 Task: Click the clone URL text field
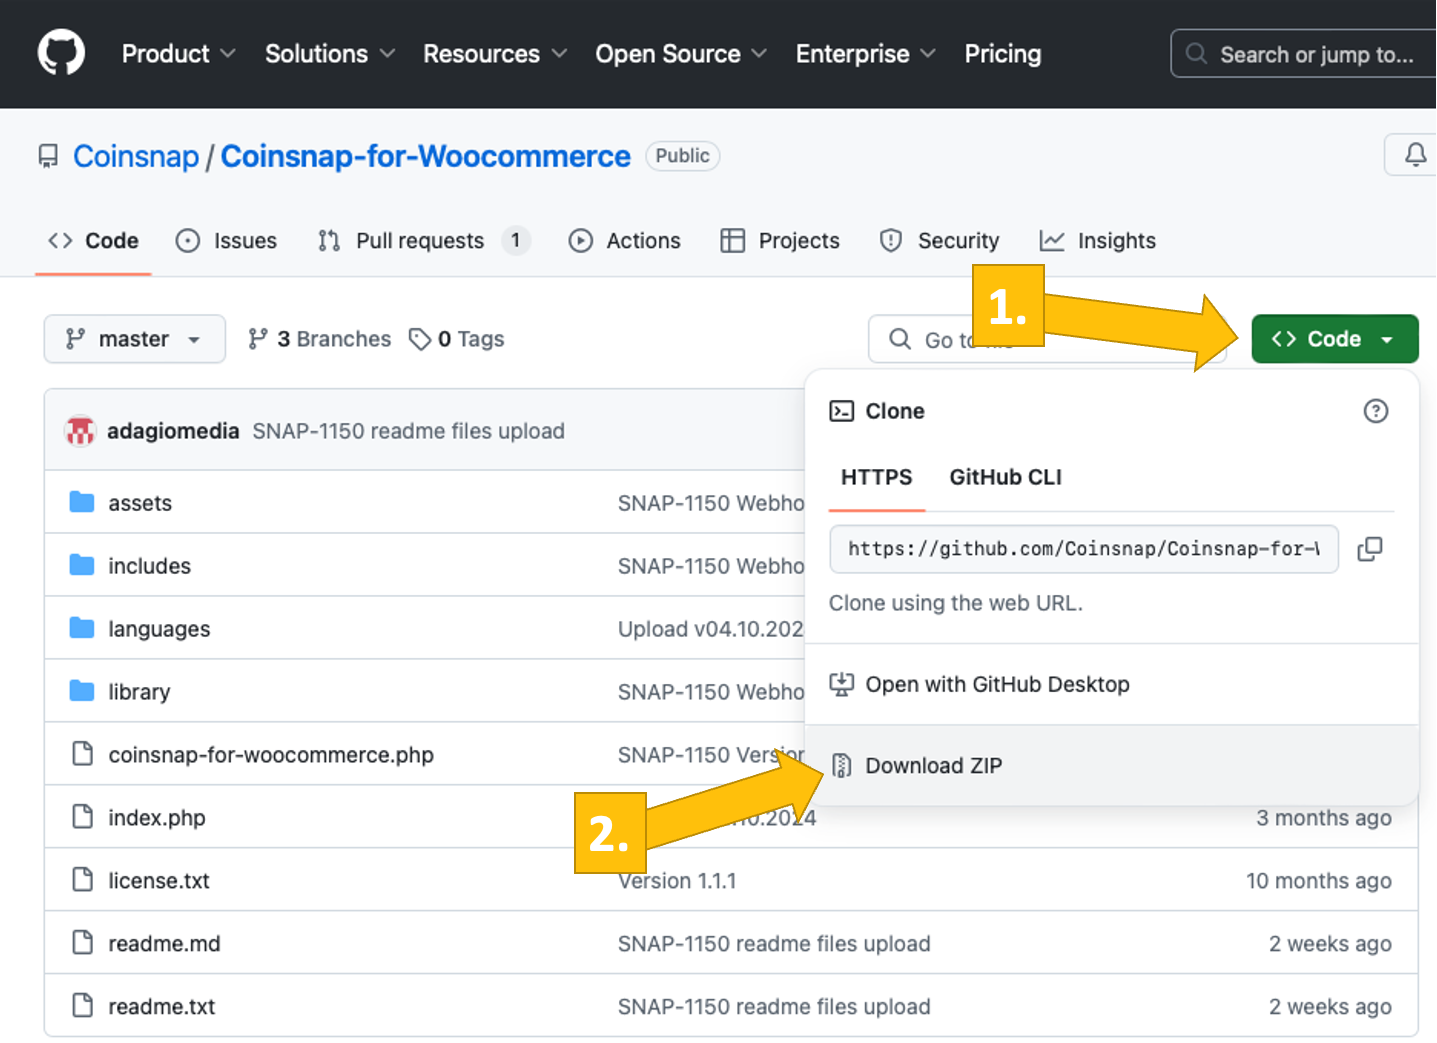[1084, 549]
